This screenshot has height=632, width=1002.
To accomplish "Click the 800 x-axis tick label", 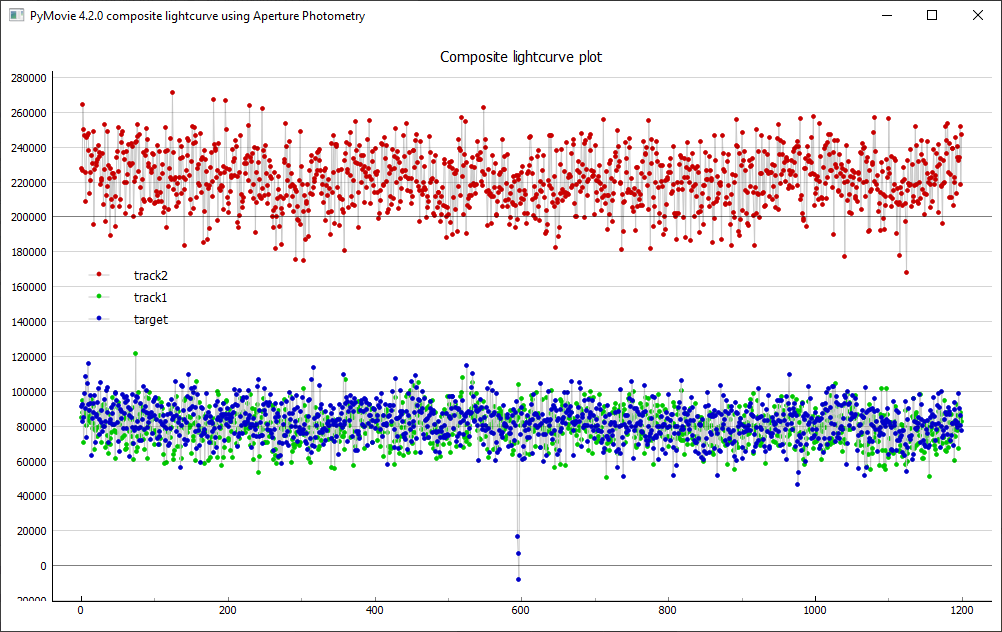I will (x=668, y=610).
